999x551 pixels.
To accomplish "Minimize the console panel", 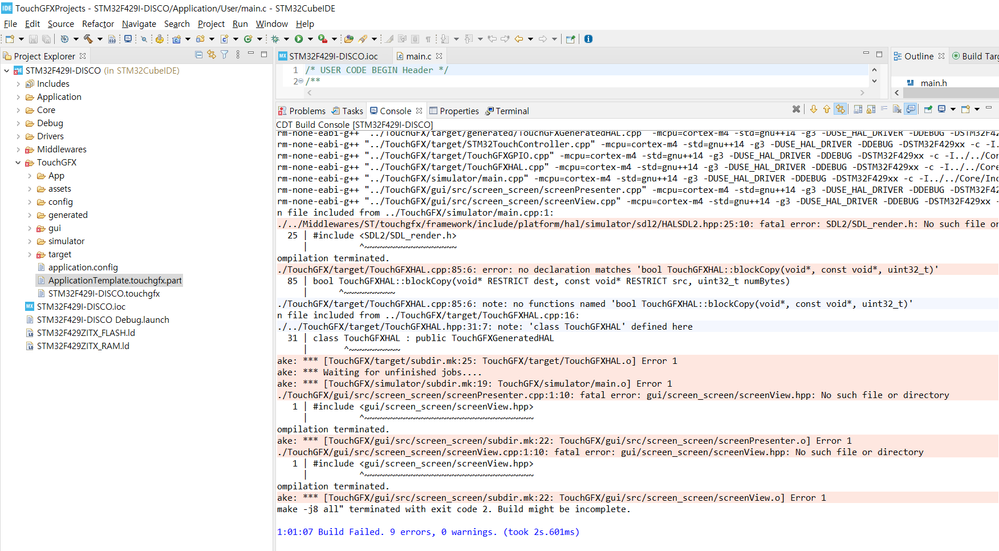I will click(x=989, y=108).
